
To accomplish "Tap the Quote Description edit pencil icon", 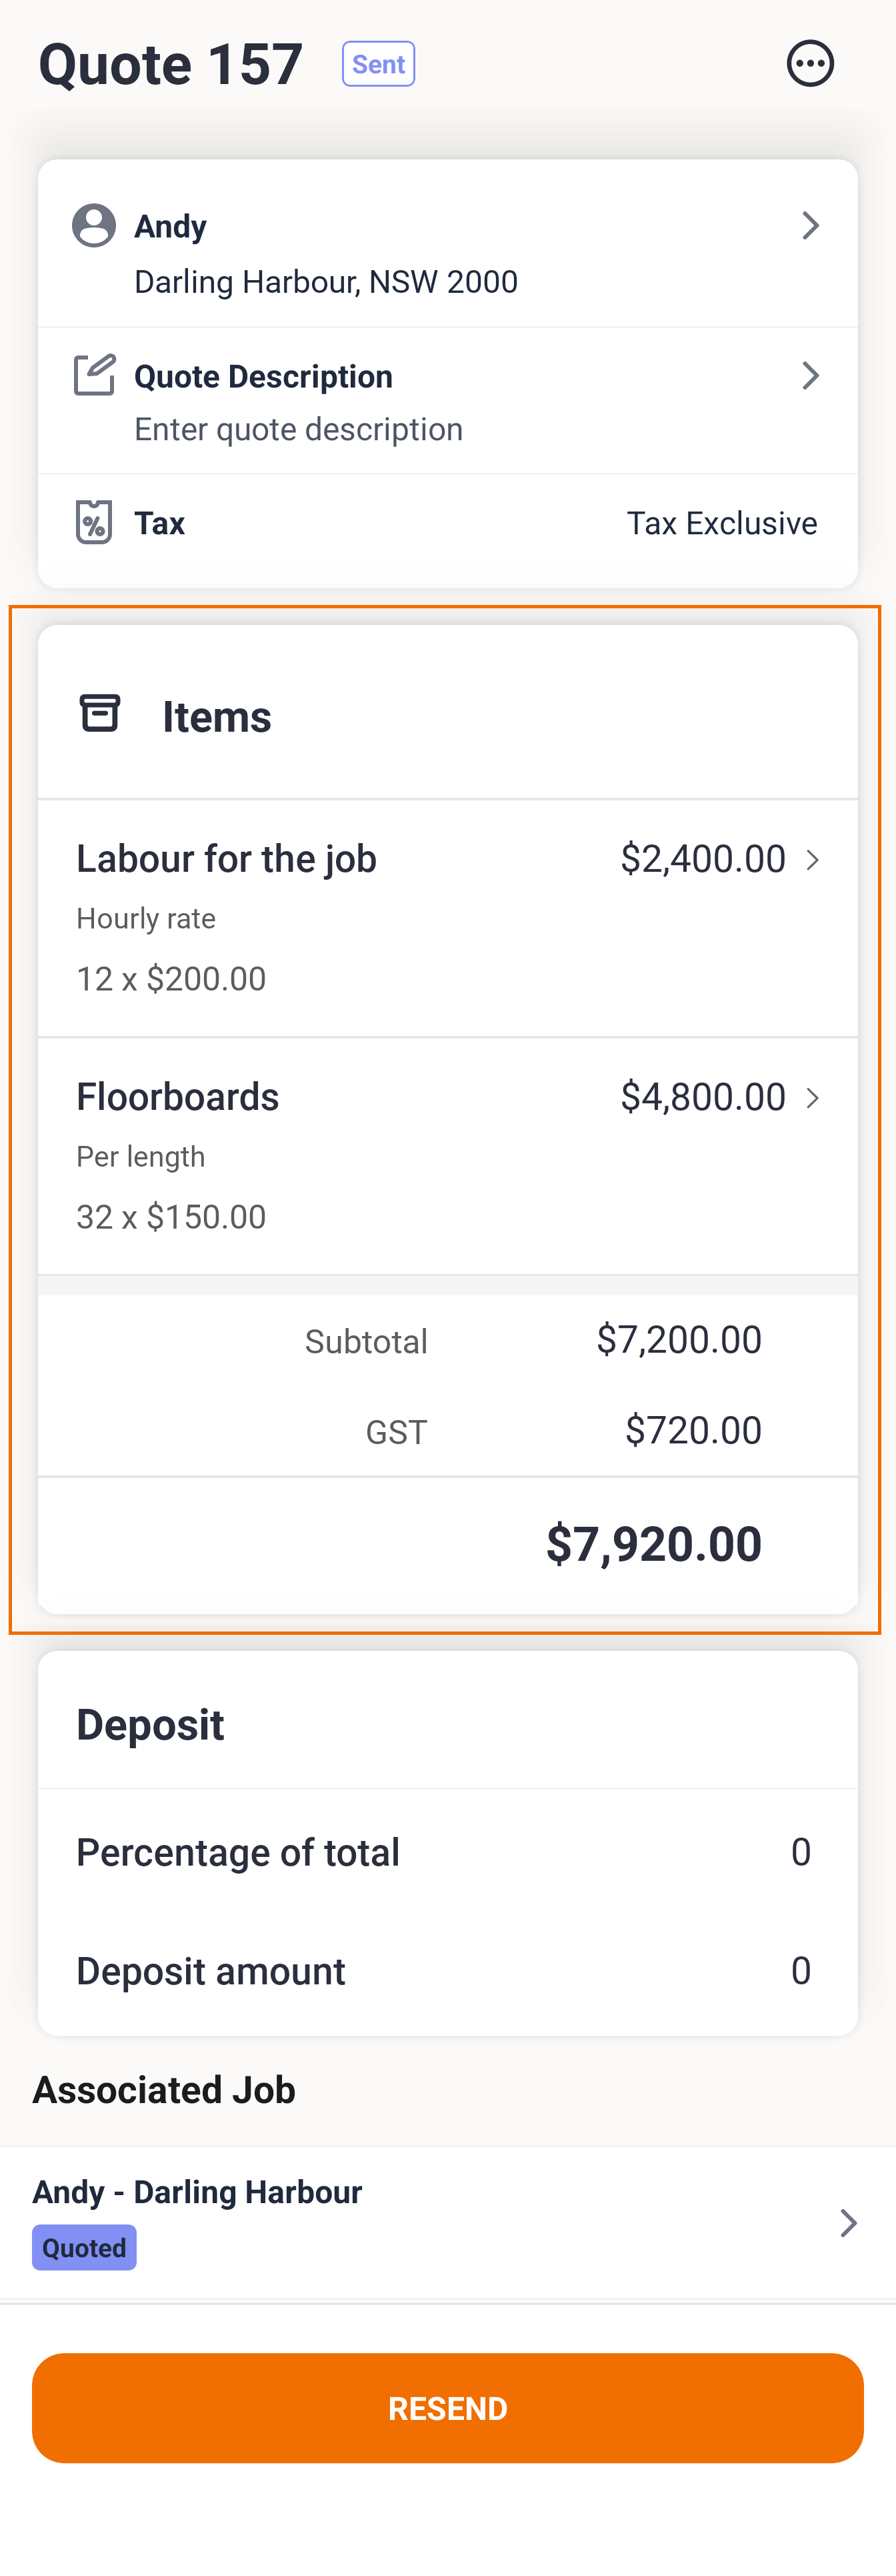I will pos(95,375).
